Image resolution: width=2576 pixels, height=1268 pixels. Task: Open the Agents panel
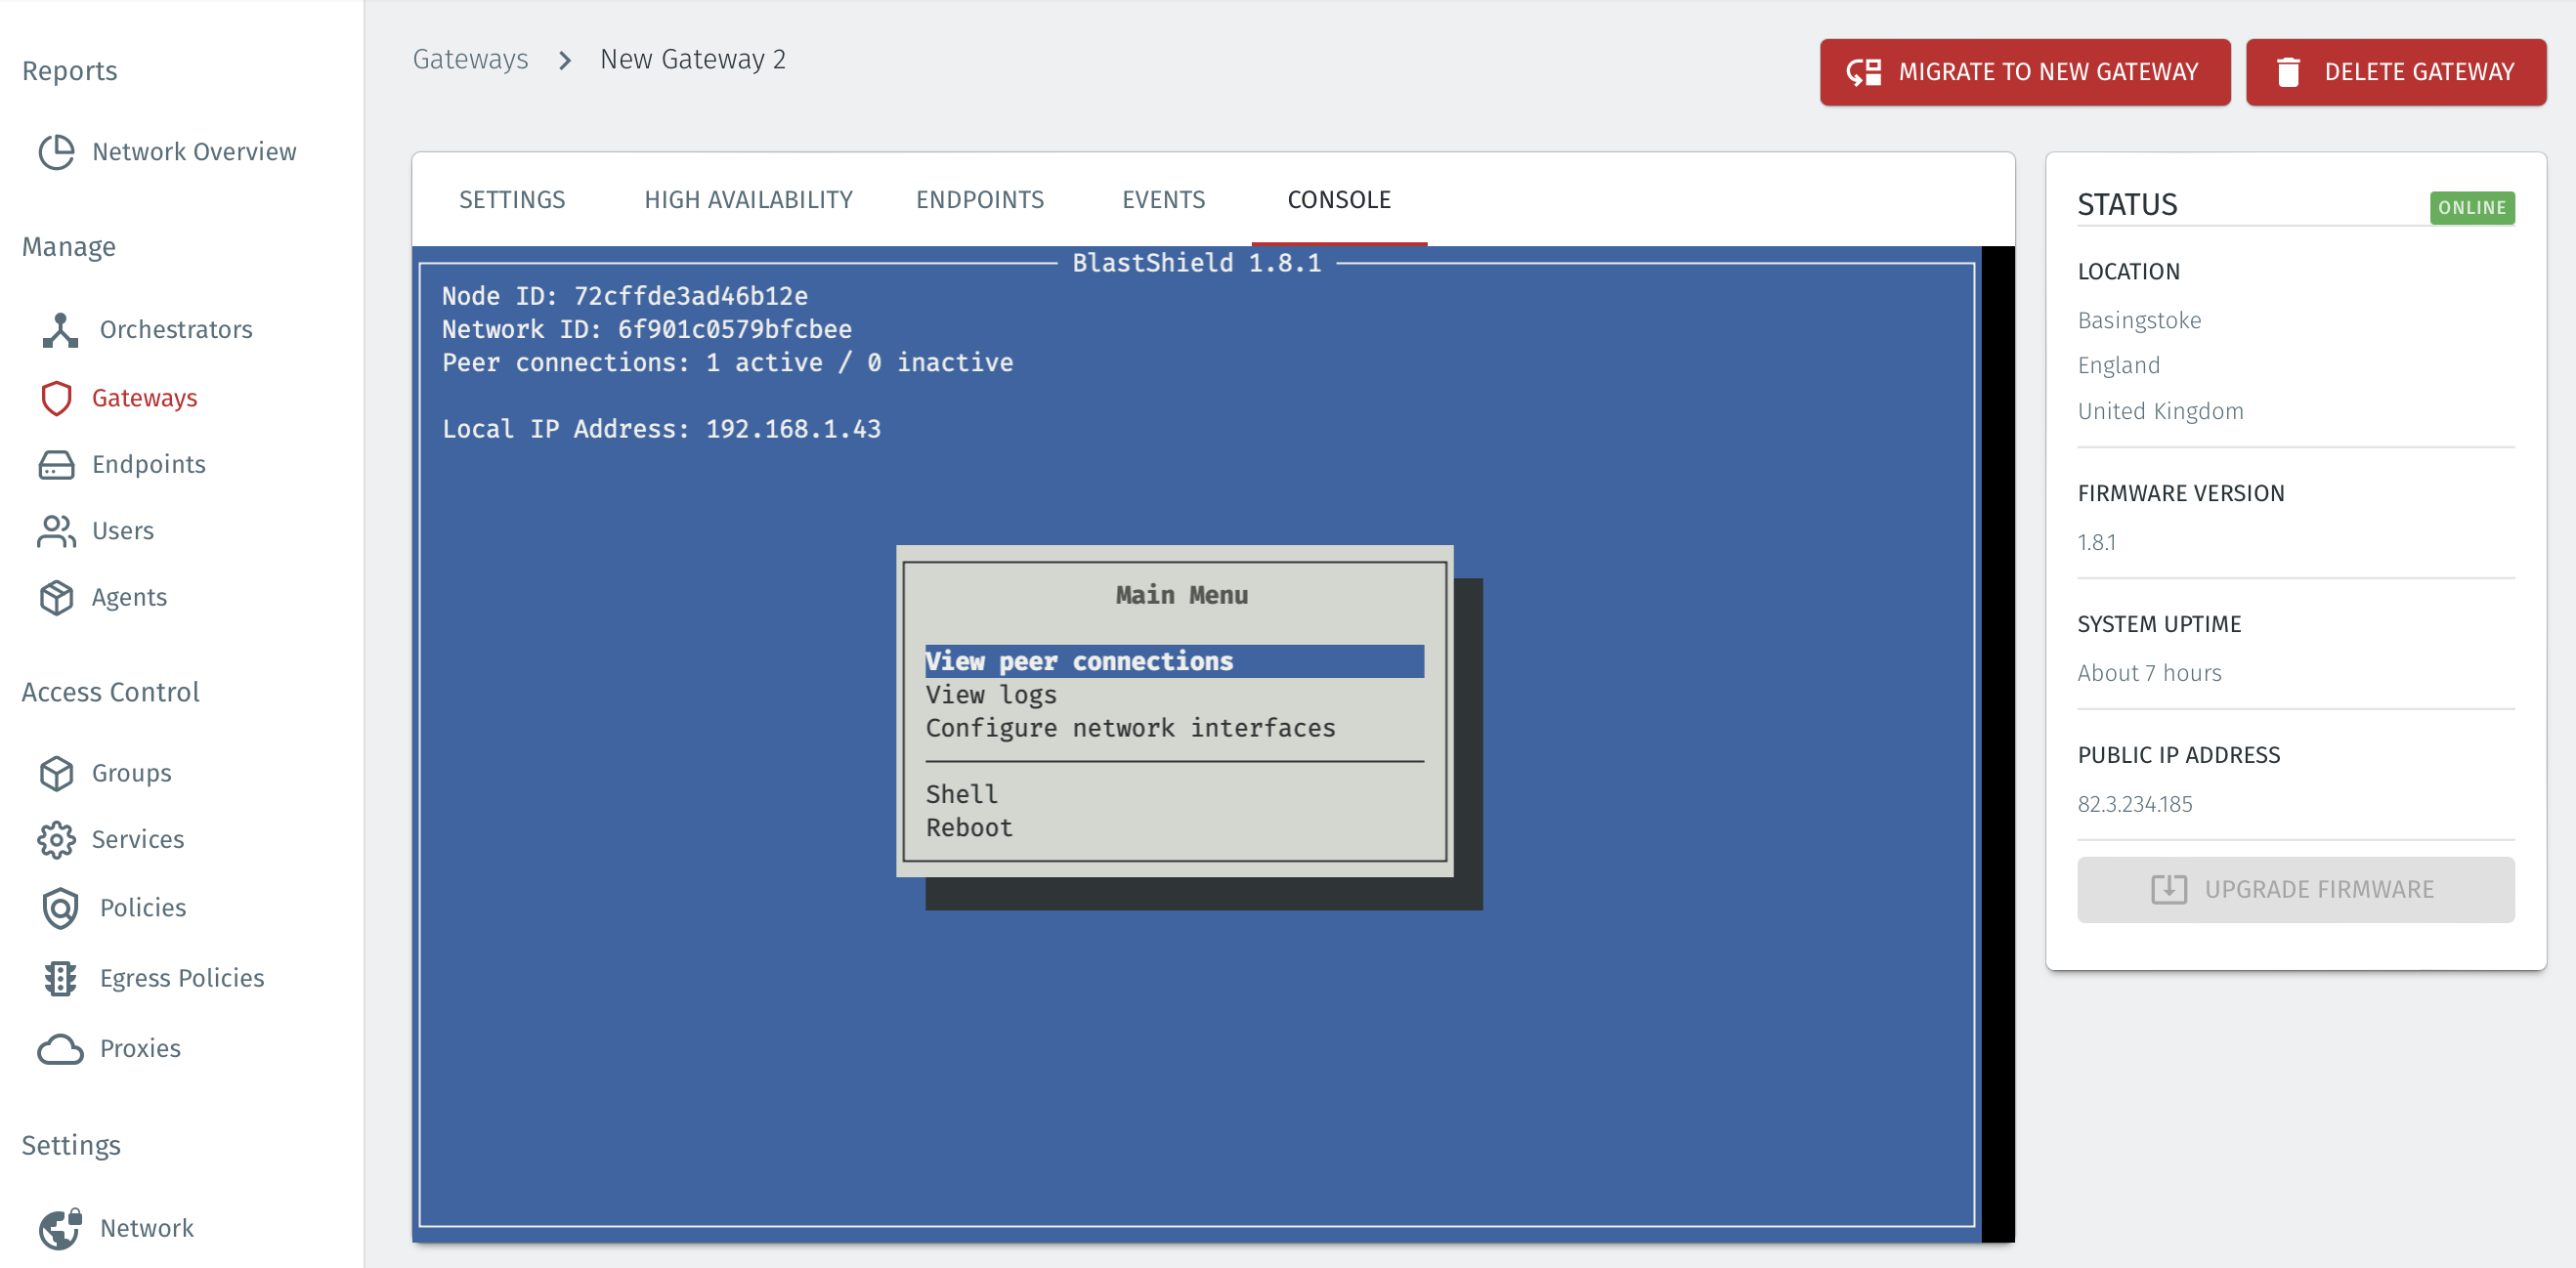[x=57, y=597]
